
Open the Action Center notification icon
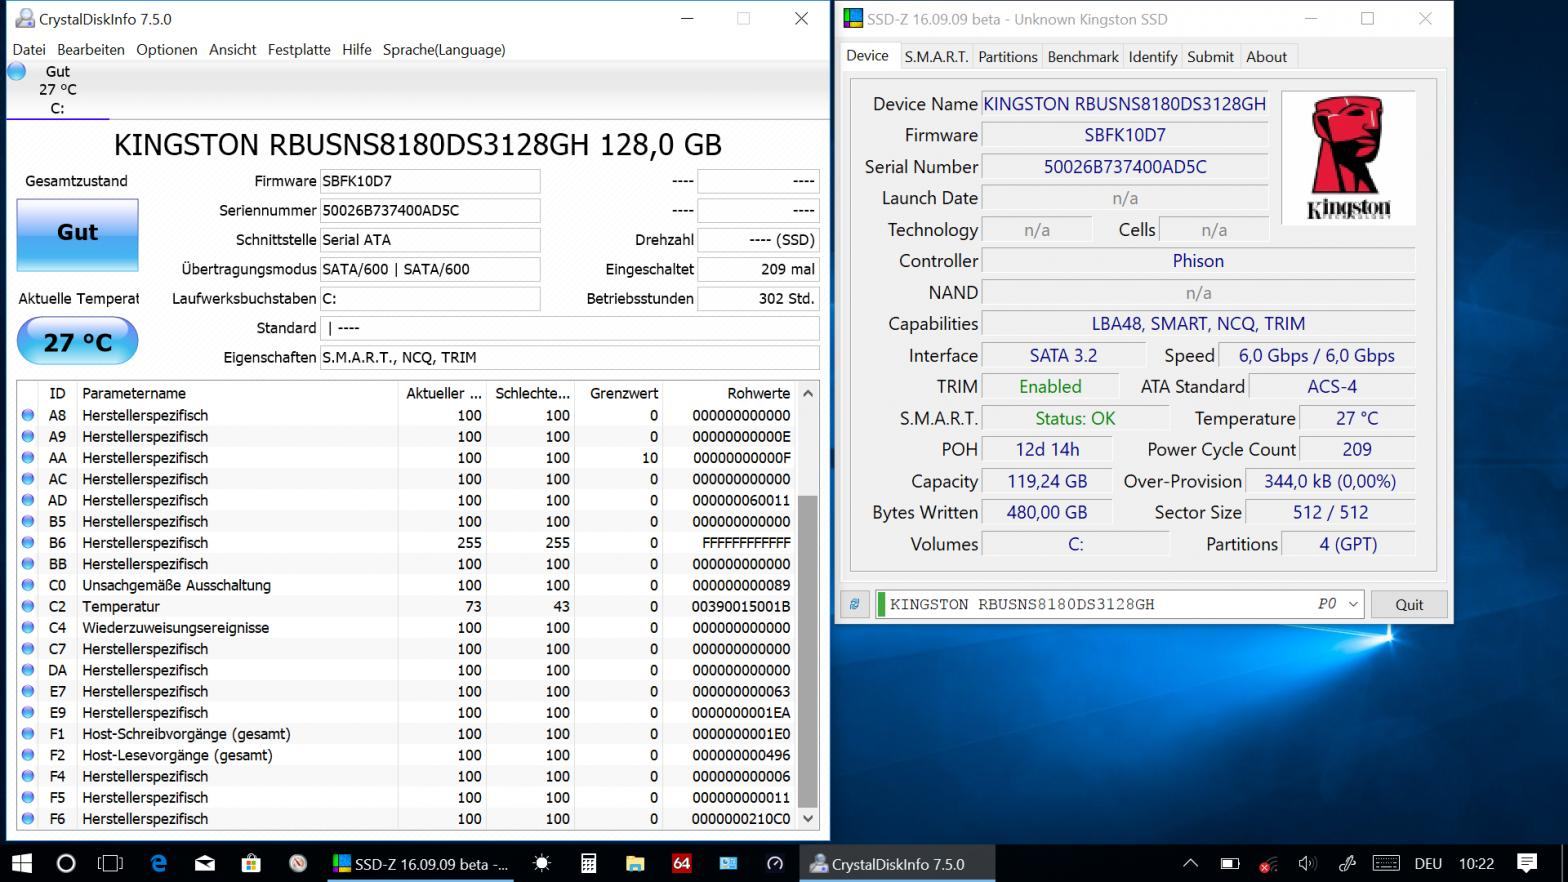click(1526, 863)
